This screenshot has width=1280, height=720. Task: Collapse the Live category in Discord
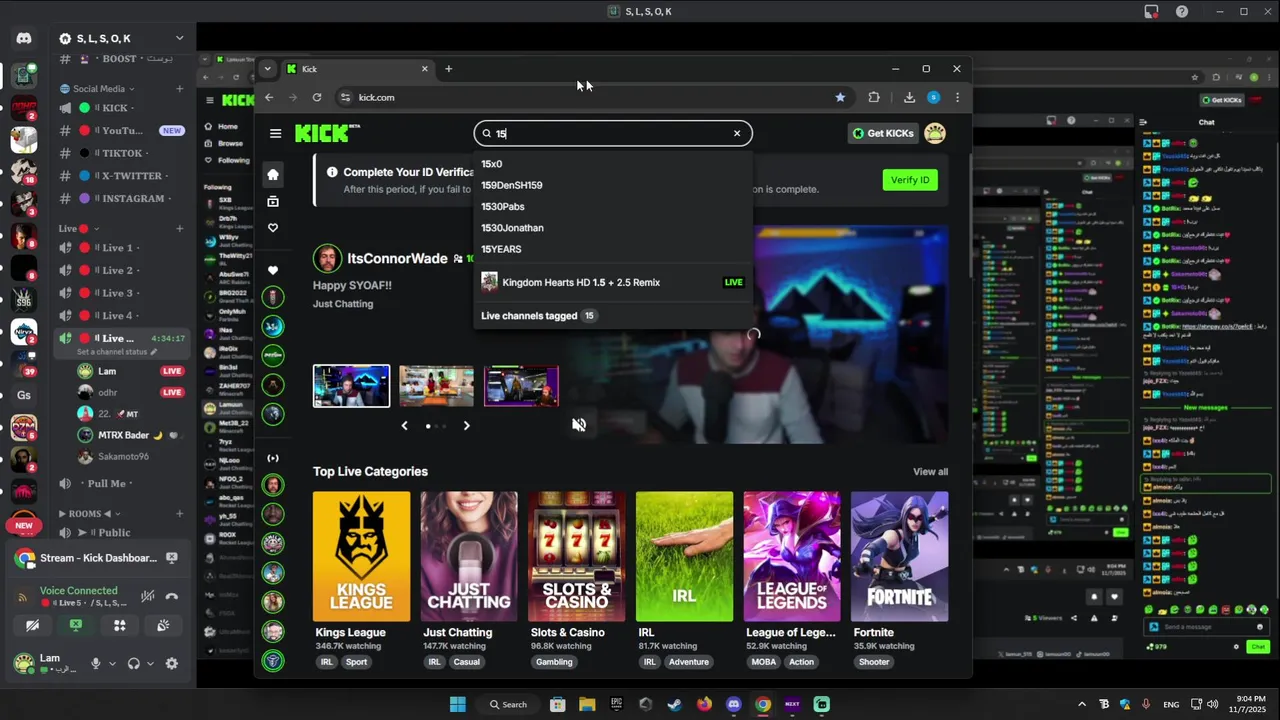pyautogui.click(x=73, y=228)
